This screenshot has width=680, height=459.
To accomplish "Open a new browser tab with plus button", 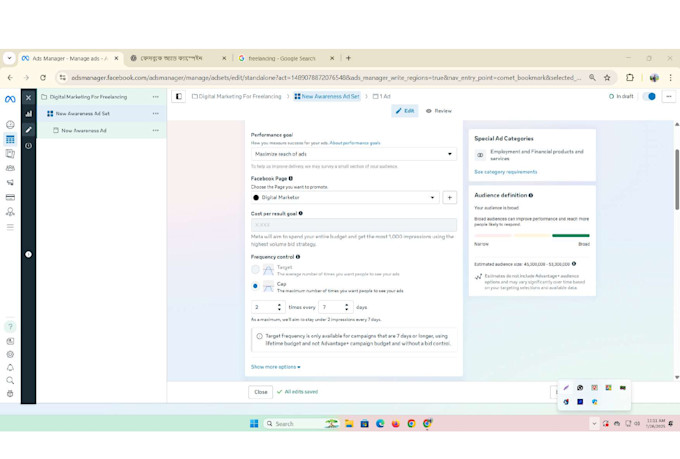I will coord(348,58).
